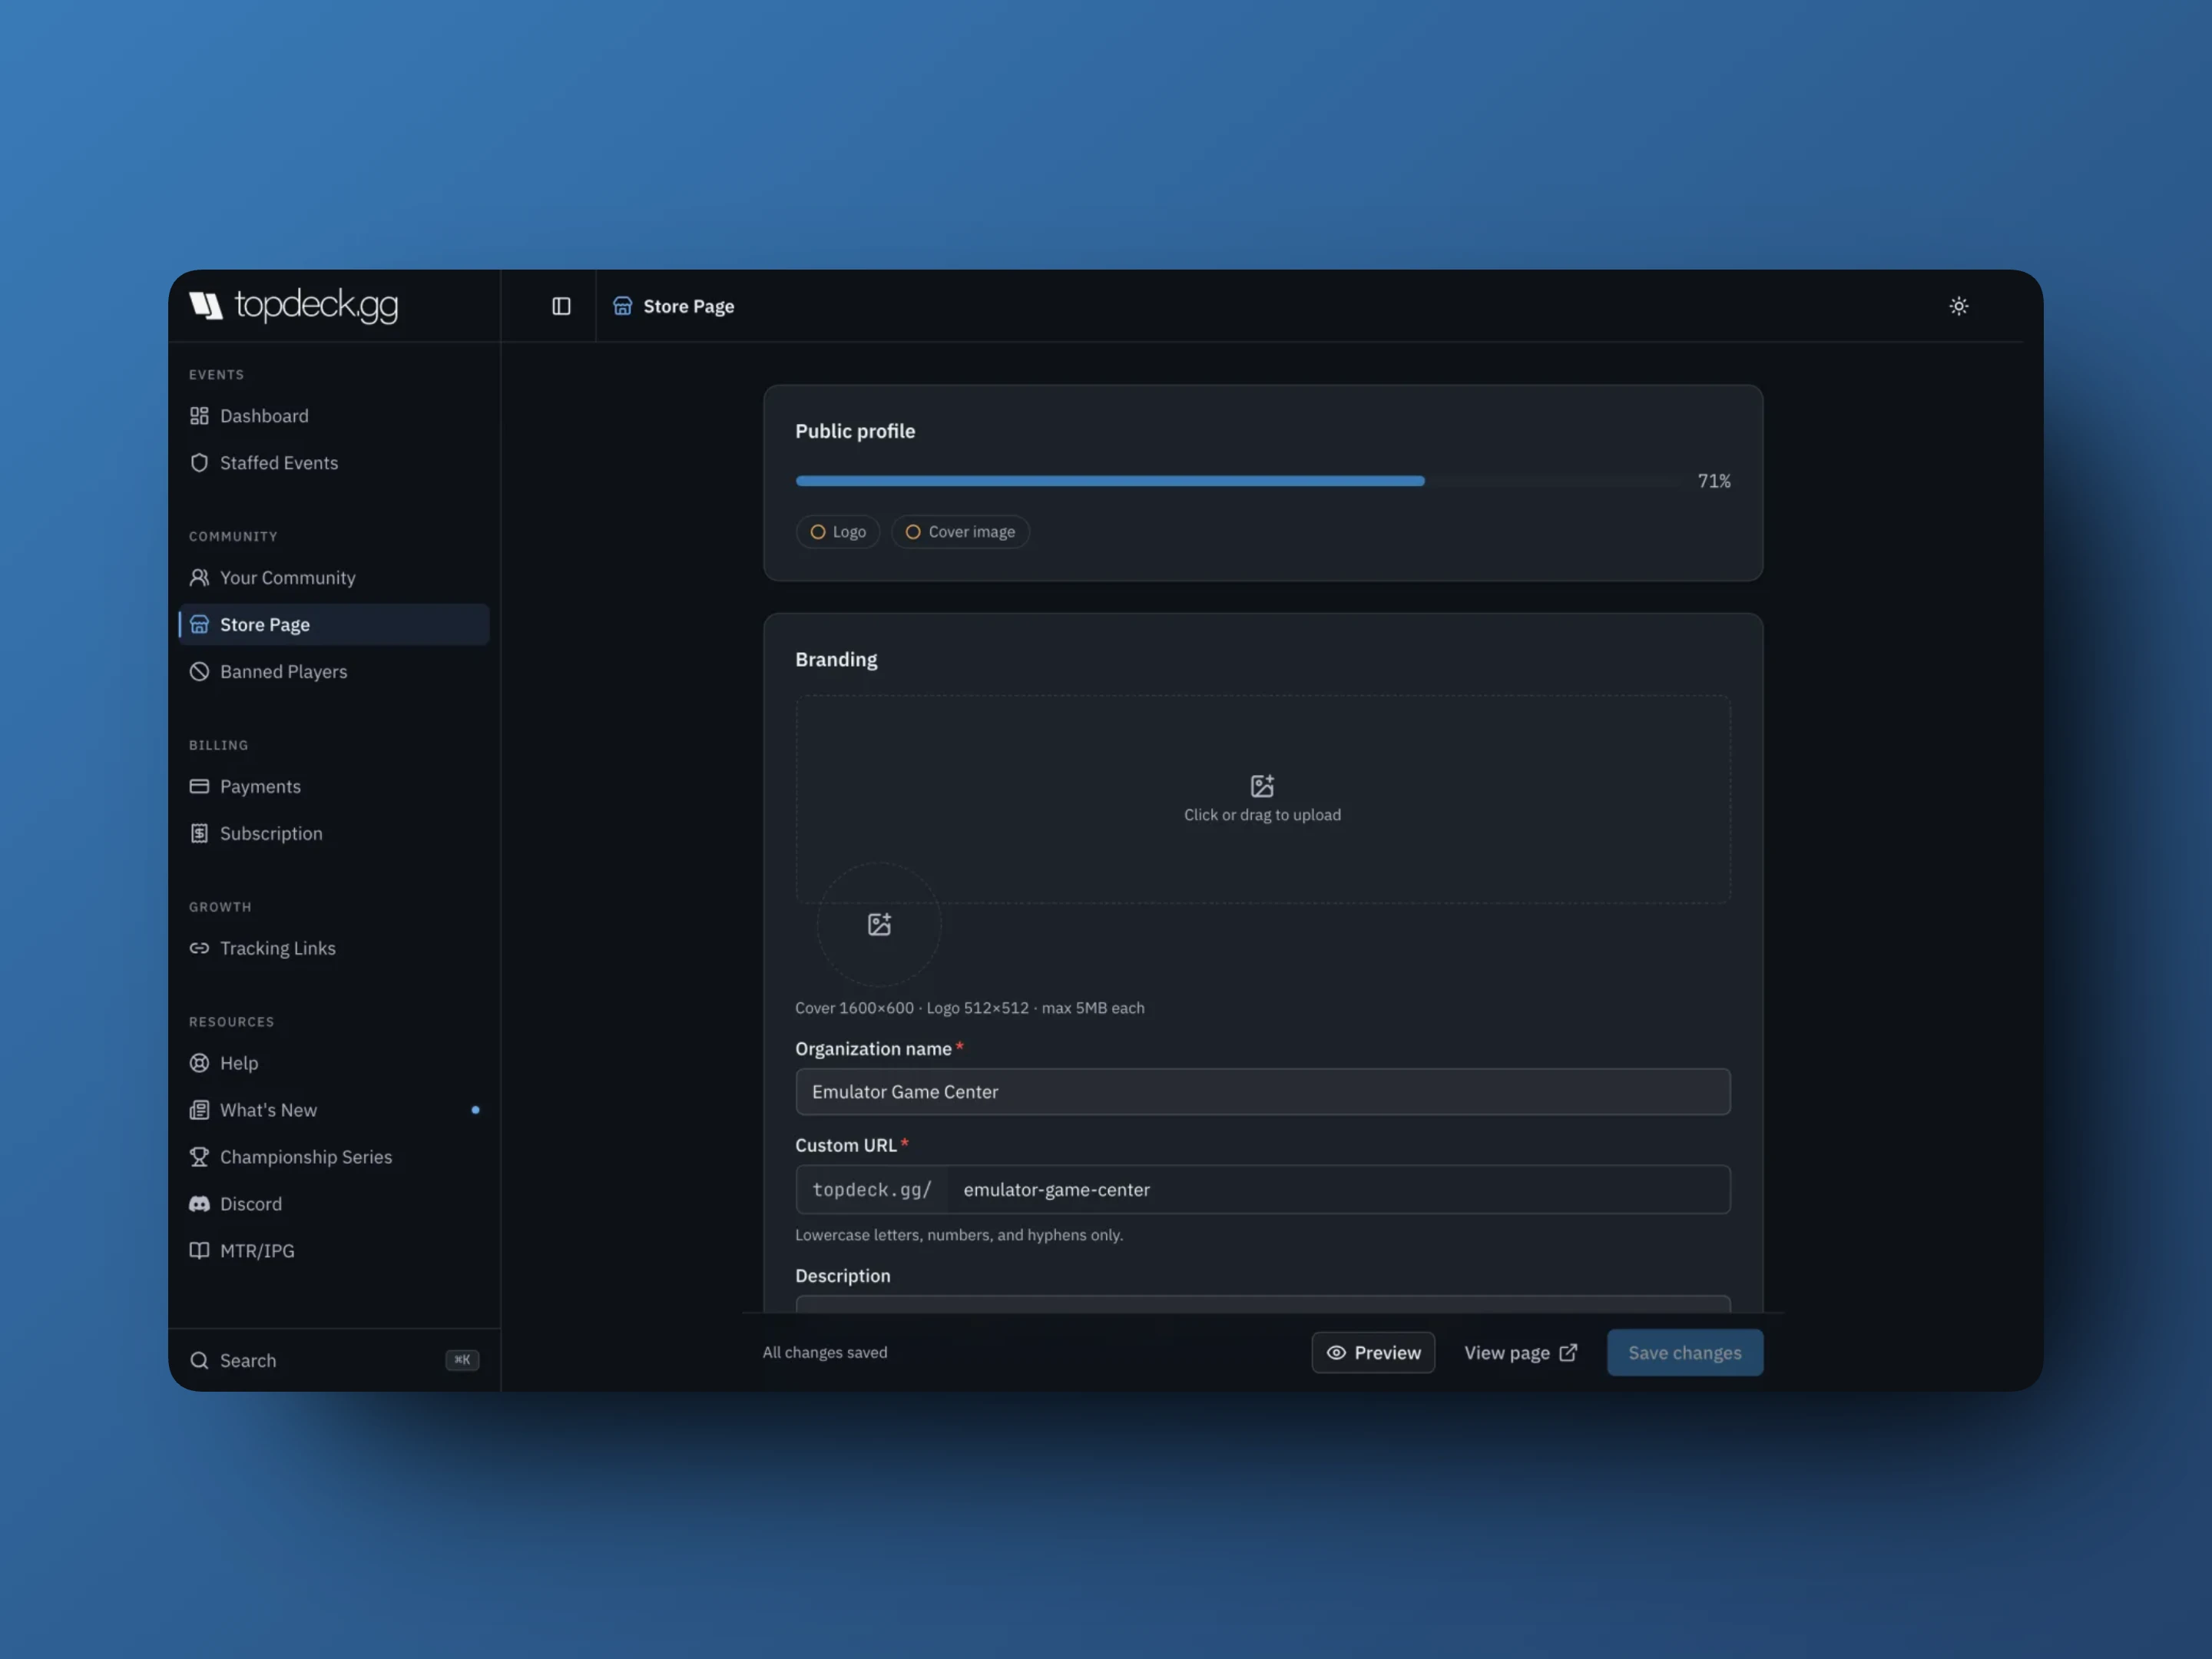Click the MTR/IPG book icon
The height and width of the screenshot is (1659, 2212).
click(x=199, y=1251)
